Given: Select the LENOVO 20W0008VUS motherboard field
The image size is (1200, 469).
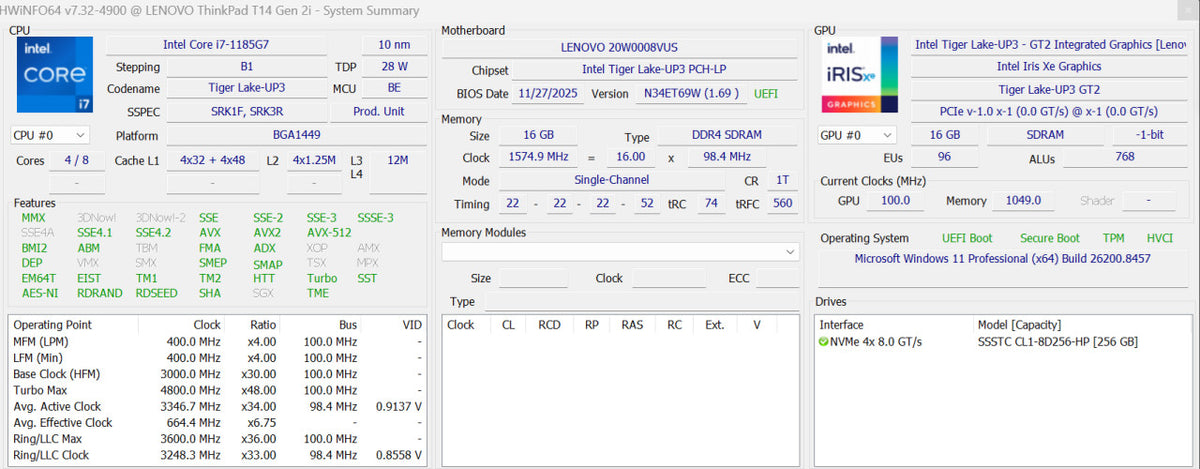Looking at the screenshot, I should 620,47.
